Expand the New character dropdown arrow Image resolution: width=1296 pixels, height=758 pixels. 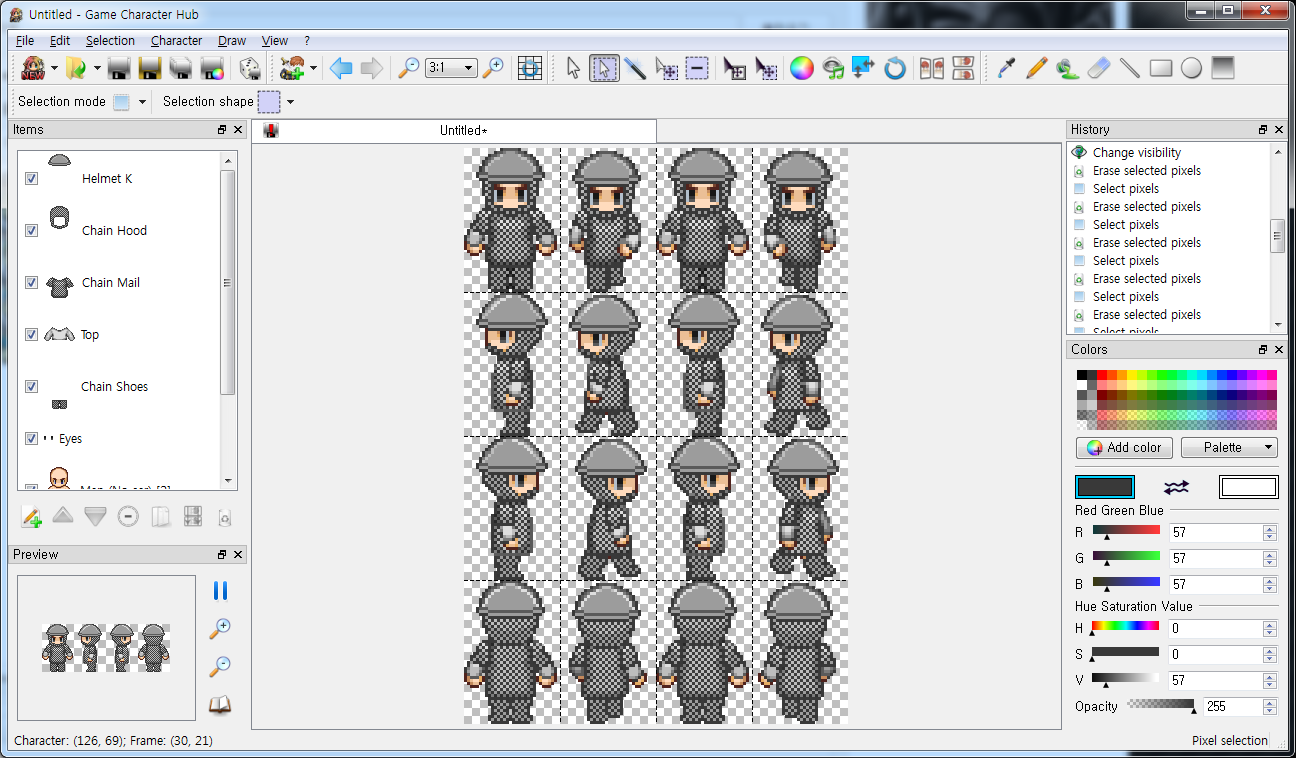[x=54, y=68]
